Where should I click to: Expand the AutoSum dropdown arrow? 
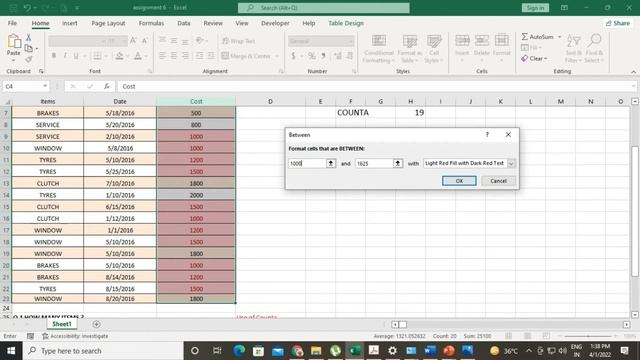[560, 37]
